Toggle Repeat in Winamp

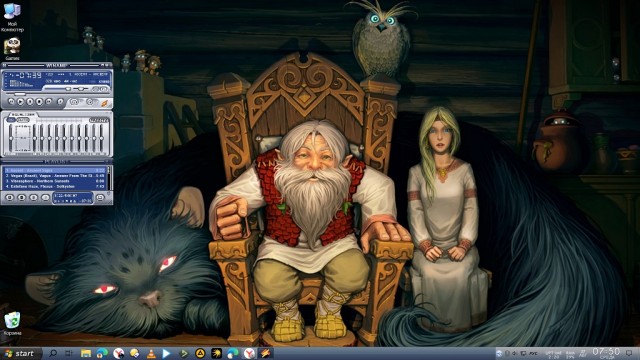pos(90,102)
